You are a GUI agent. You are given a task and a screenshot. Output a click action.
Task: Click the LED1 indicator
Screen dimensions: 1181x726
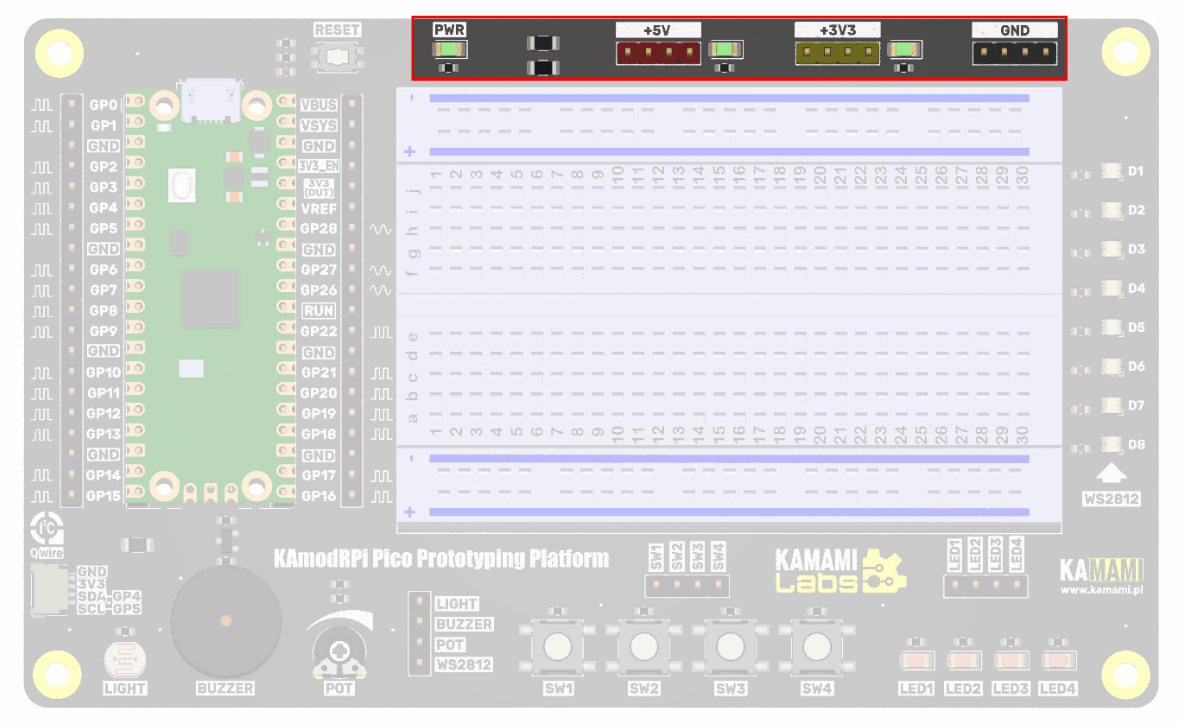click(x=916, y=661)
